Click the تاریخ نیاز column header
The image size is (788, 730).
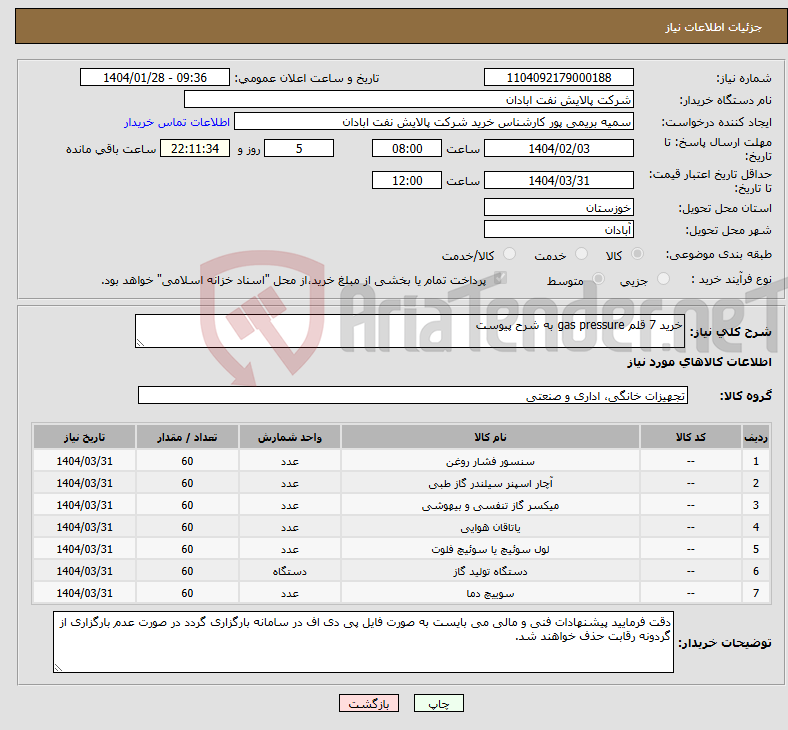click(x=84, y=437)
